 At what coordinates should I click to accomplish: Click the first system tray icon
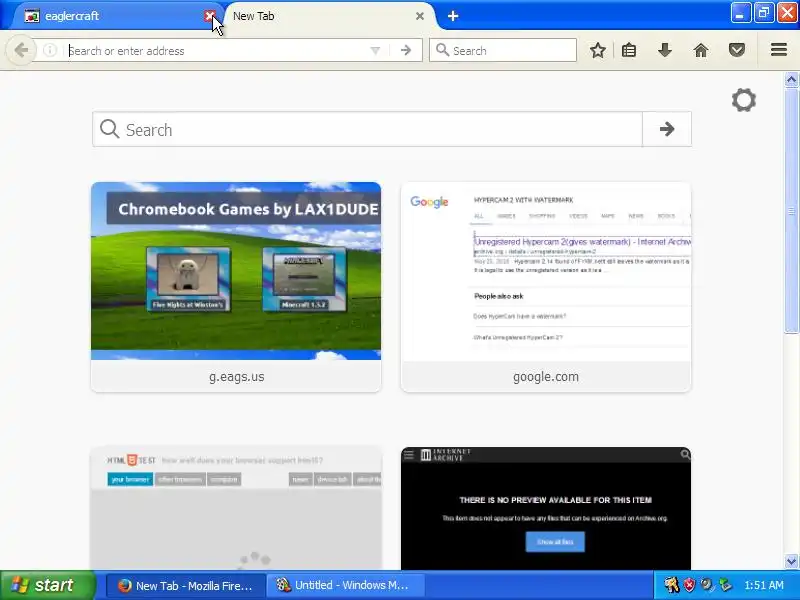click(671, 585)
